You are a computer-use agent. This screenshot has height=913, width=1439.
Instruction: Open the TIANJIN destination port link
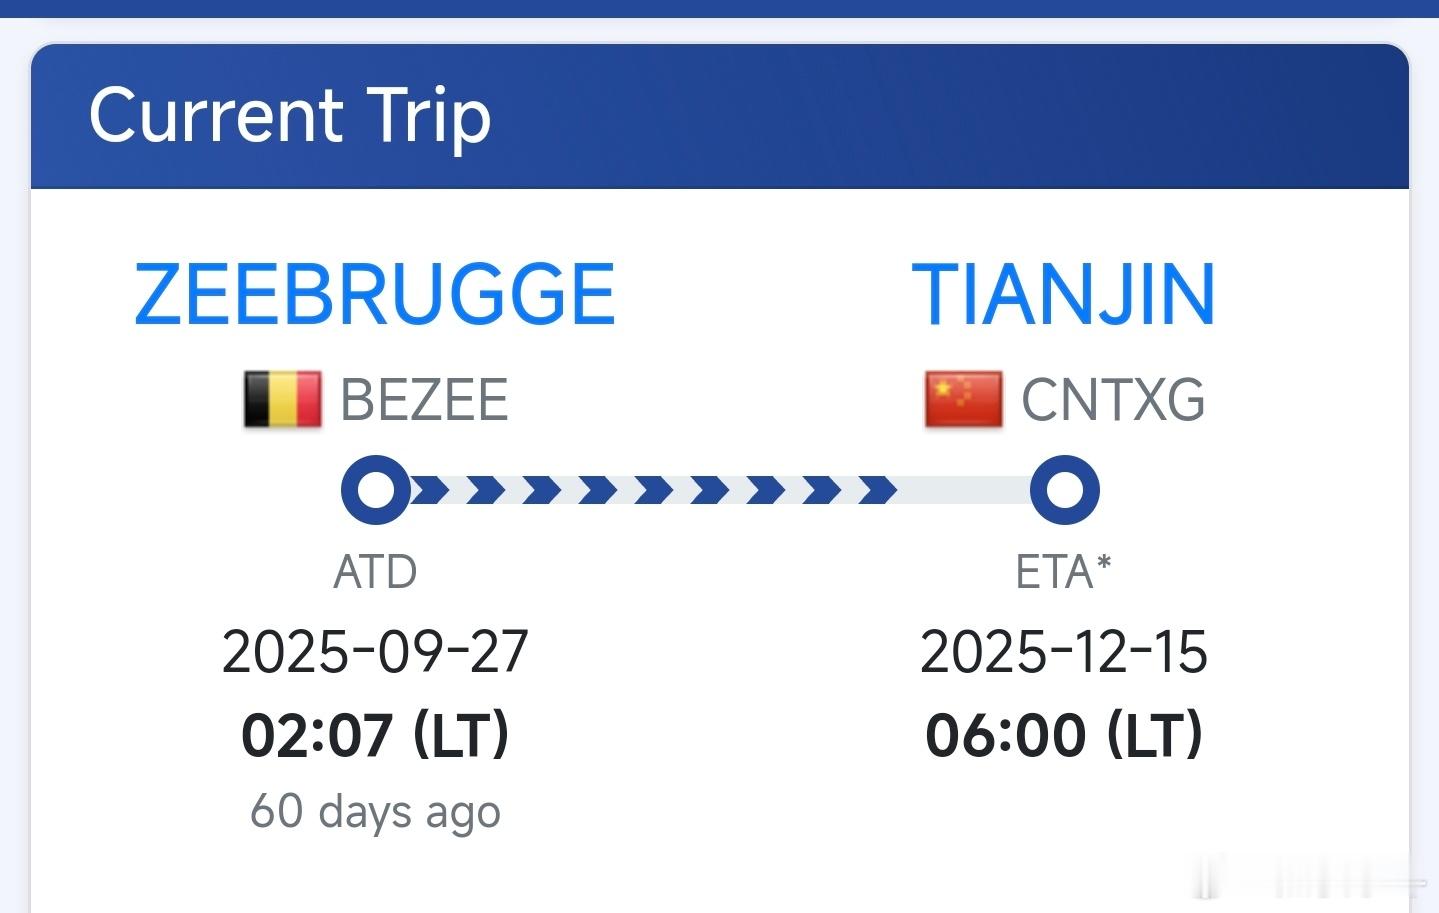coord(1064,294)
